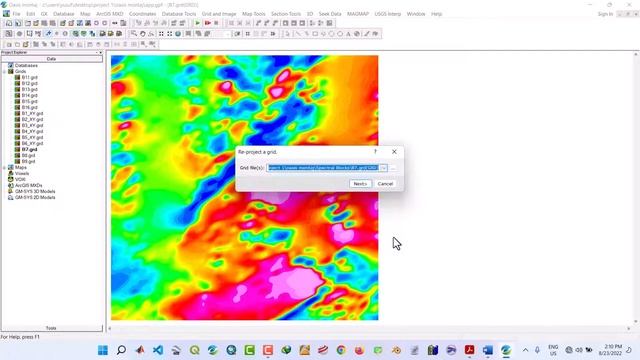Click the first icon in the third toolbar row
Viewport: 640px width, 360px height.
pos(9,44)
